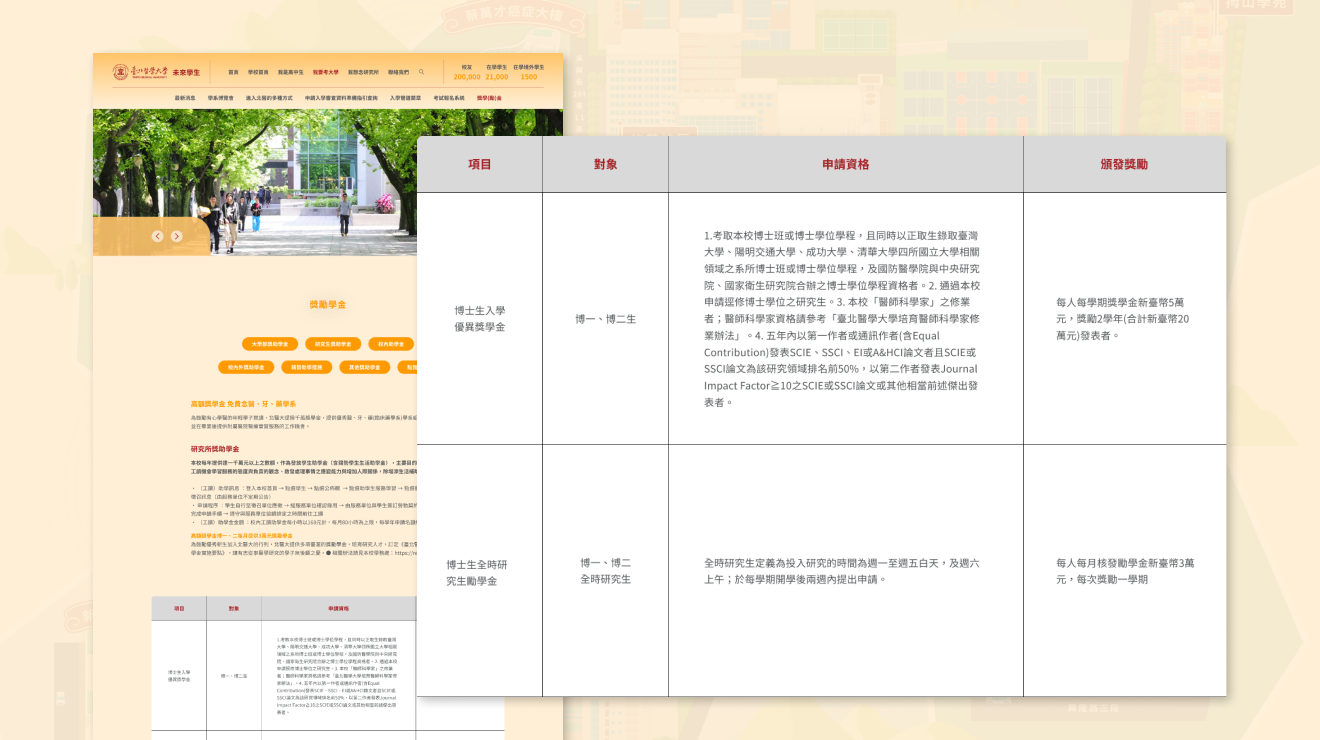Click the 博一、博二生 cell in enlarged table
The image size is (1320, 740).
[606, 319]
